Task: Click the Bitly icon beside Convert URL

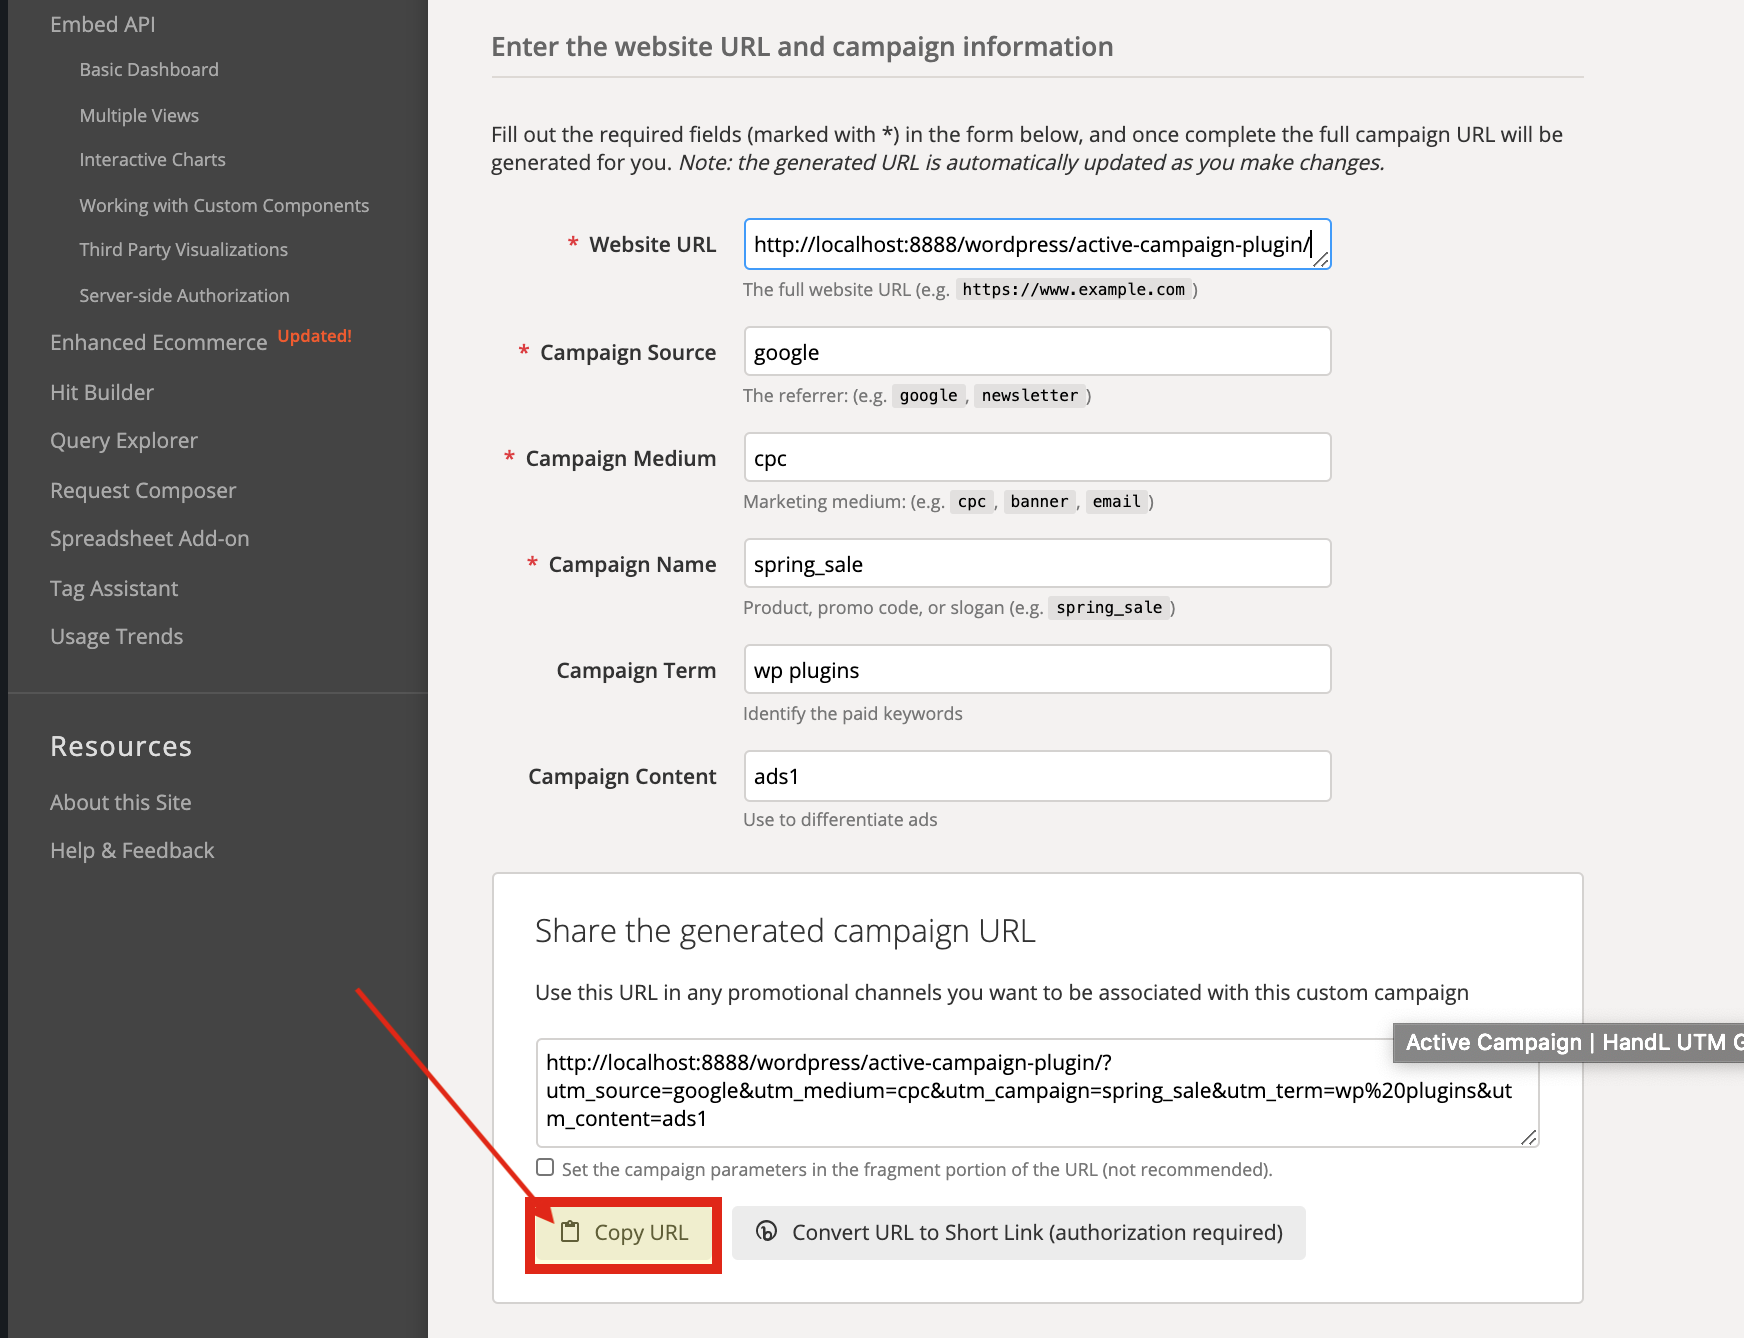Action: 765,1233
